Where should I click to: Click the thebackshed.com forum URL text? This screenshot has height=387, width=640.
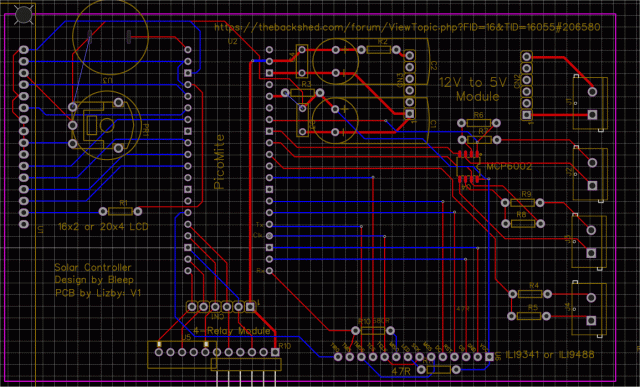click(x=407, y=27)
